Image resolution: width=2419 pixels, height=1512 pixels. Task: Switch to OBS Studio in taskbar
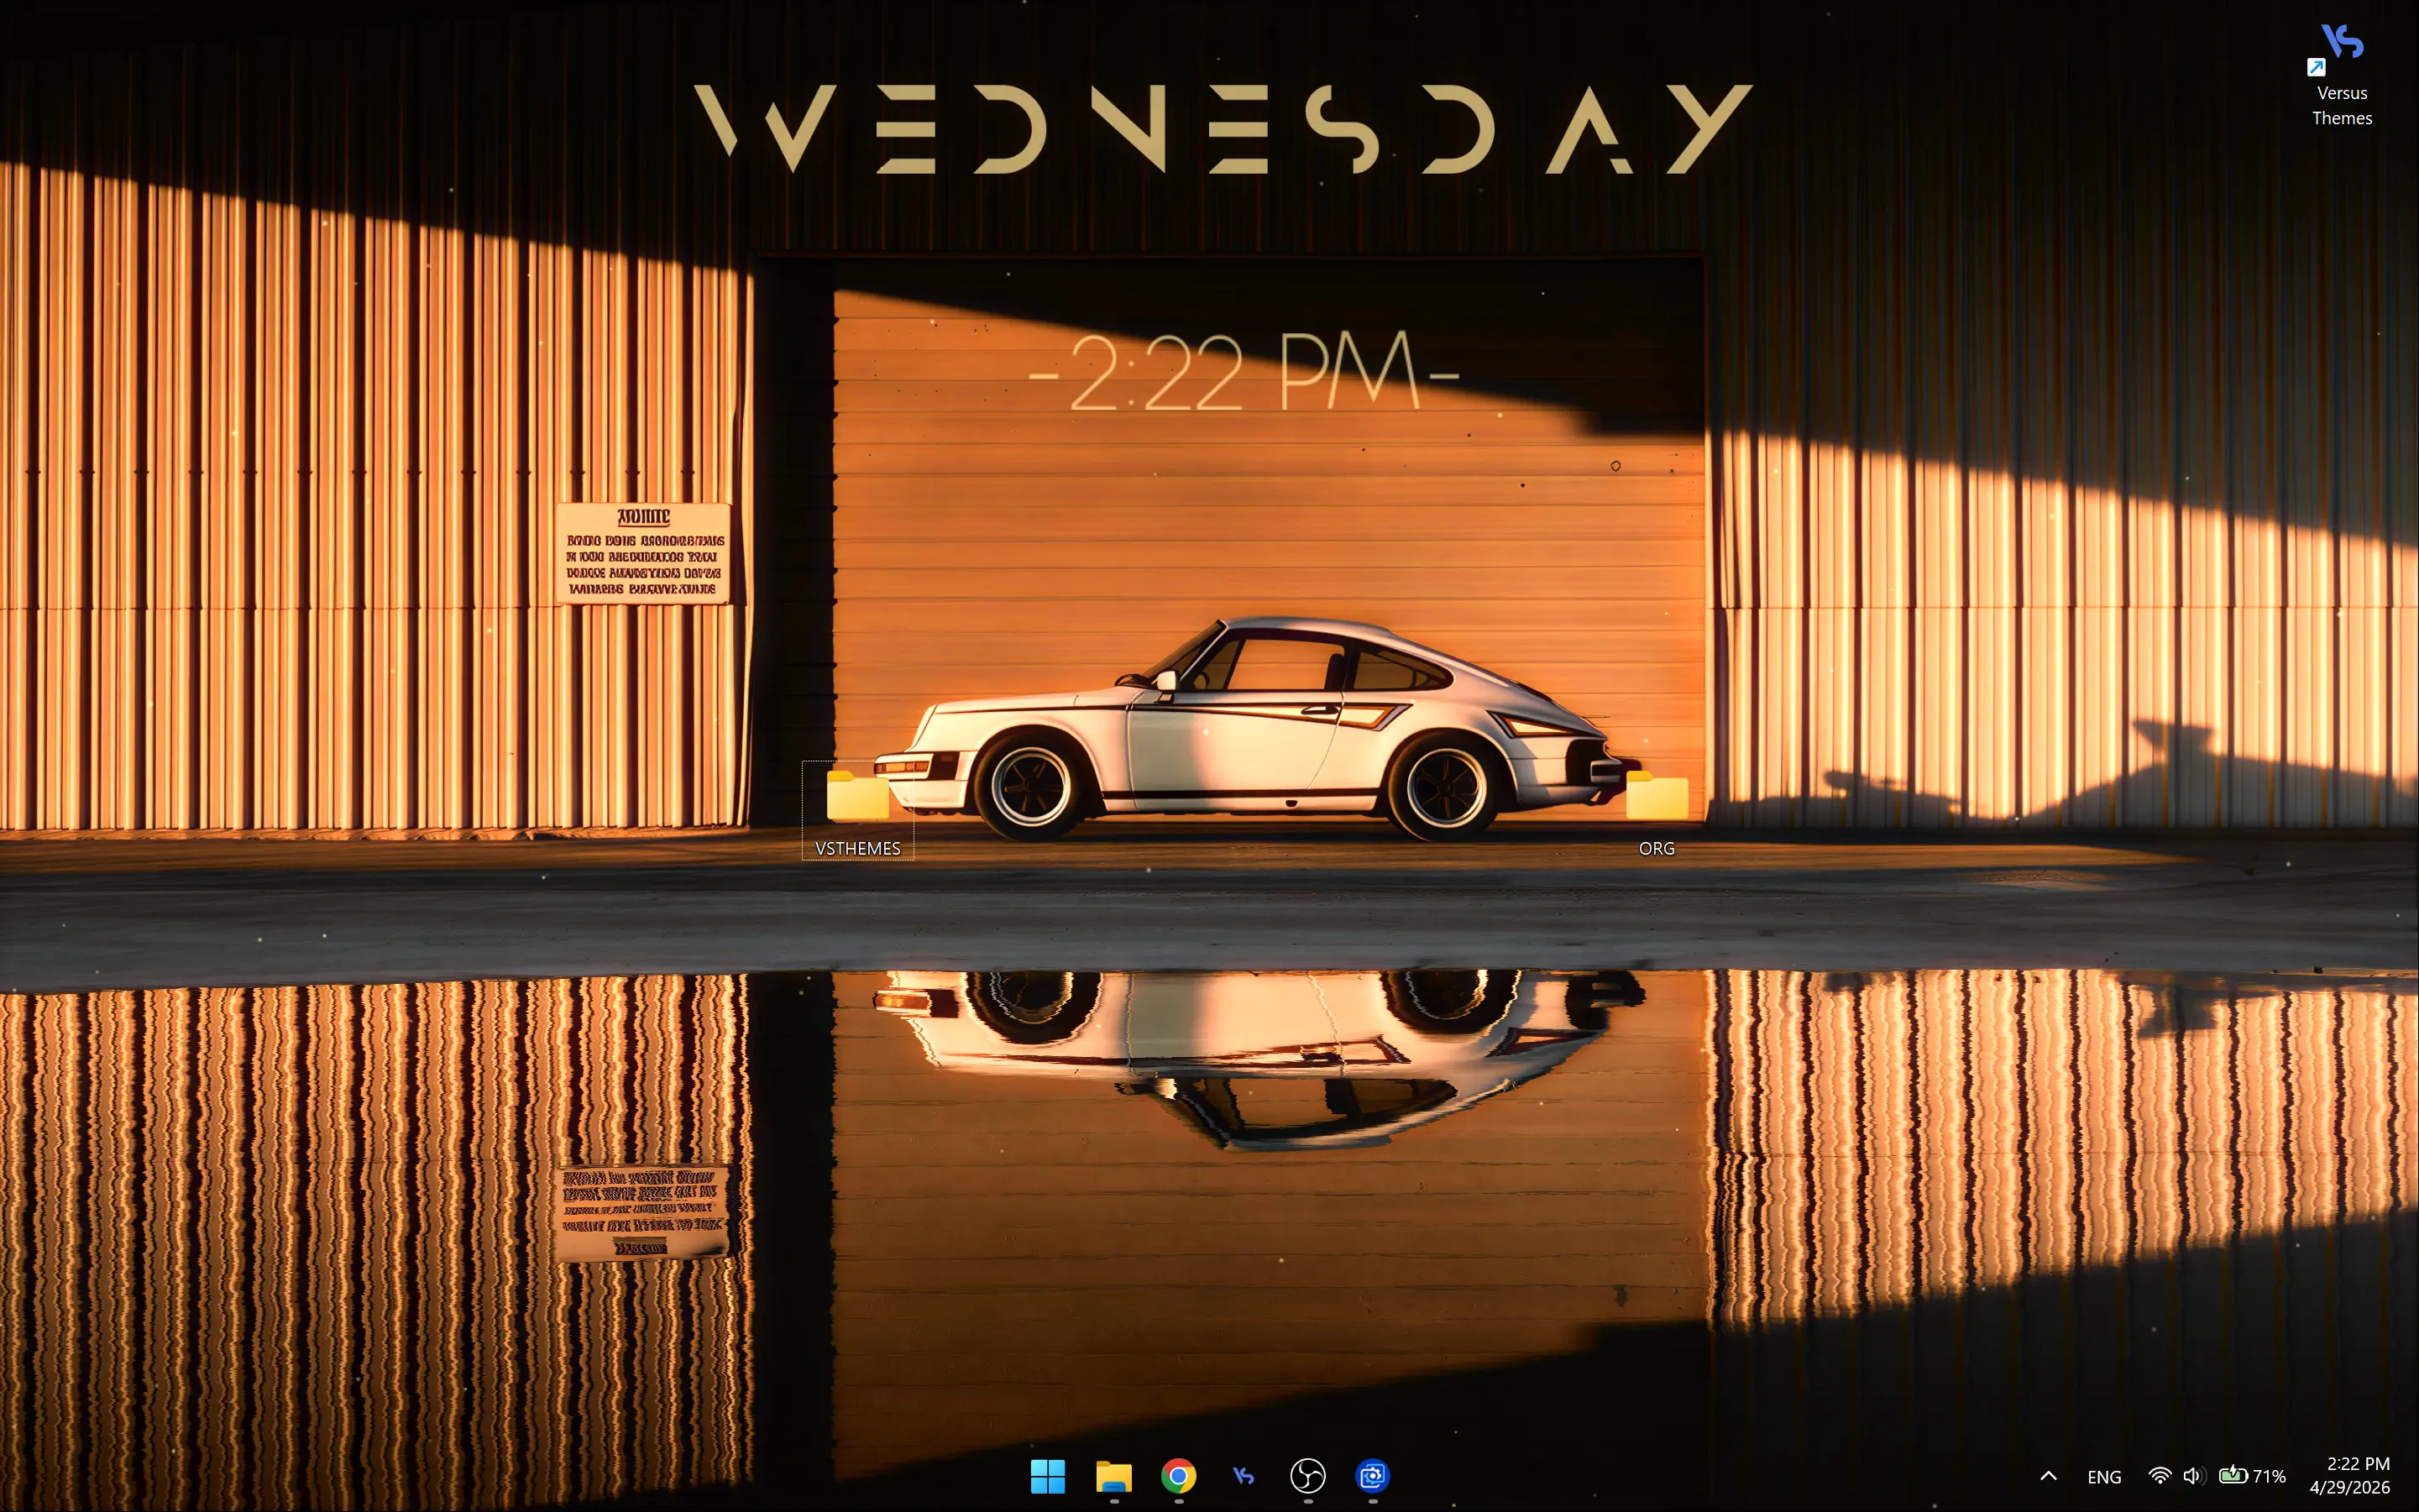pos(1308,1475)
